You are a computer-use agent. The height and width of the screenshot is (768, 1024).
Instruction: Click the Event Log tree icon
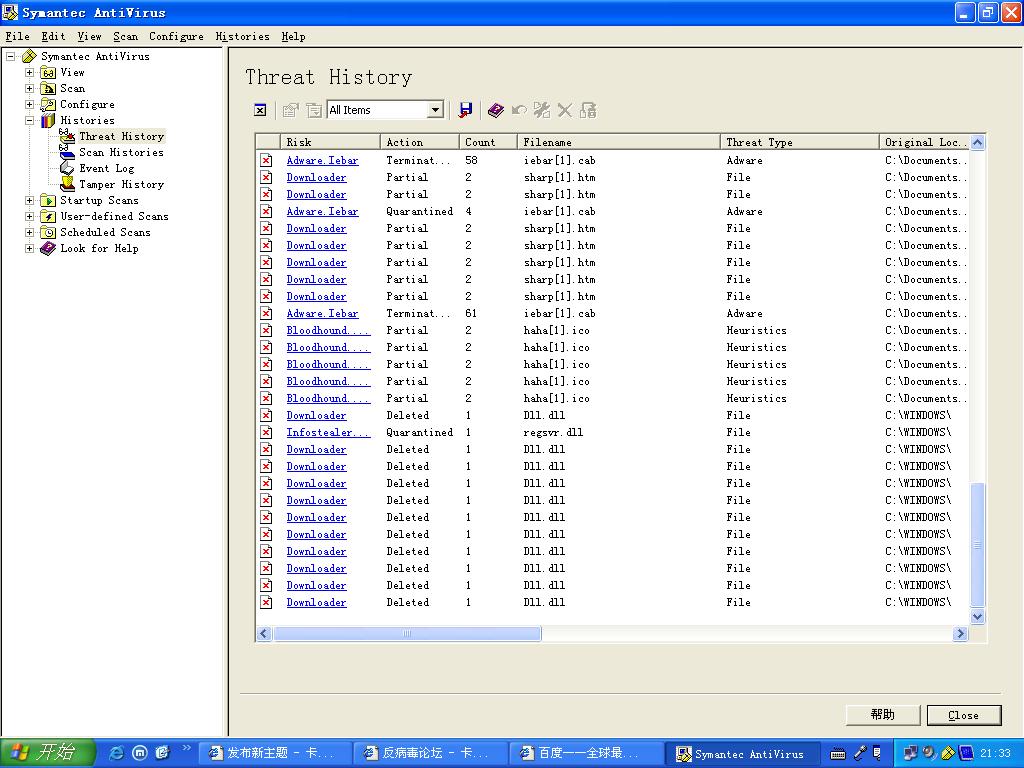67,168
